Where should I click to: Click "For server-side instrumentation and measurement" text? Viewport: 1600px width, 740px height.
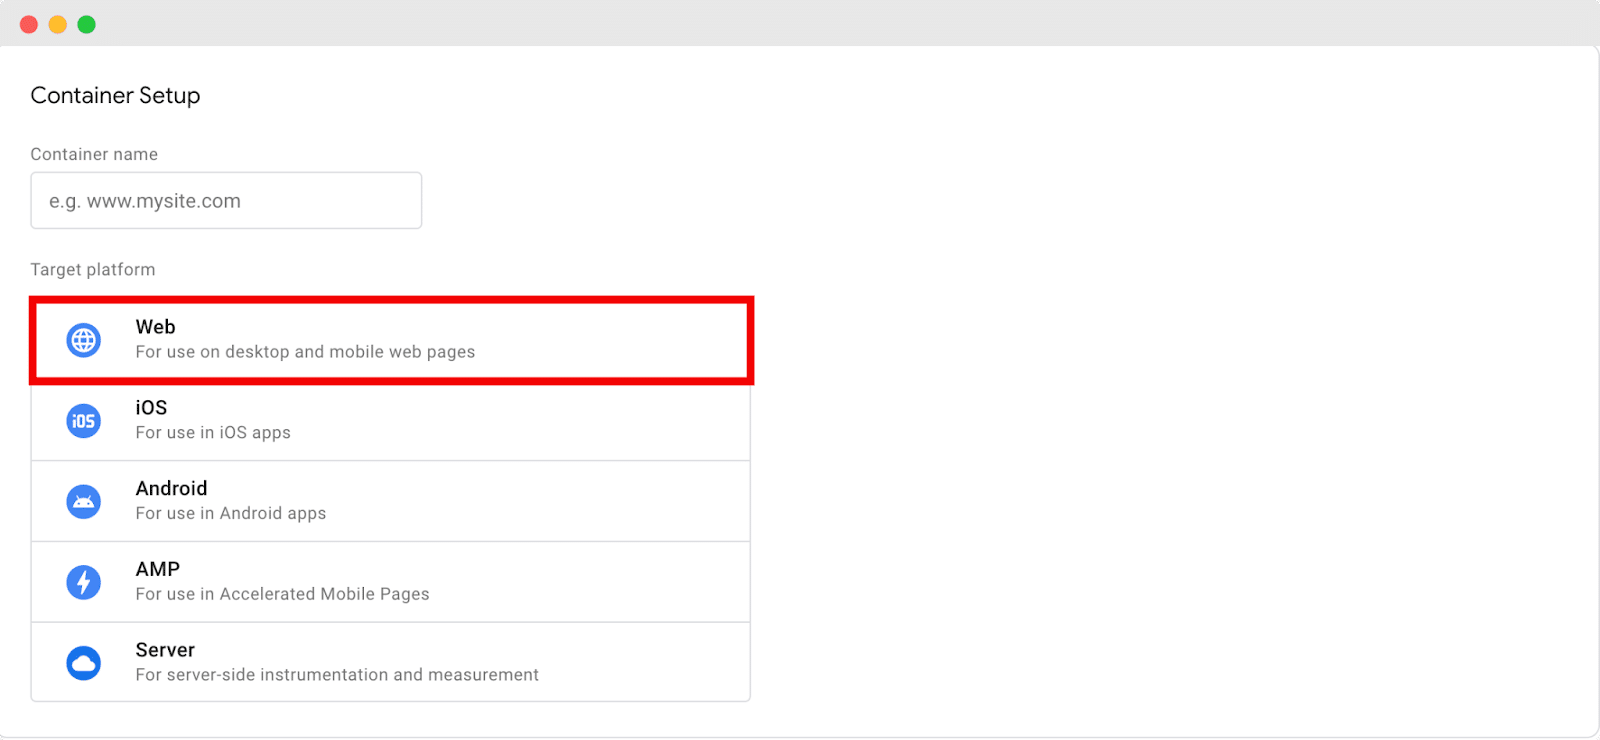coord(337,675)
